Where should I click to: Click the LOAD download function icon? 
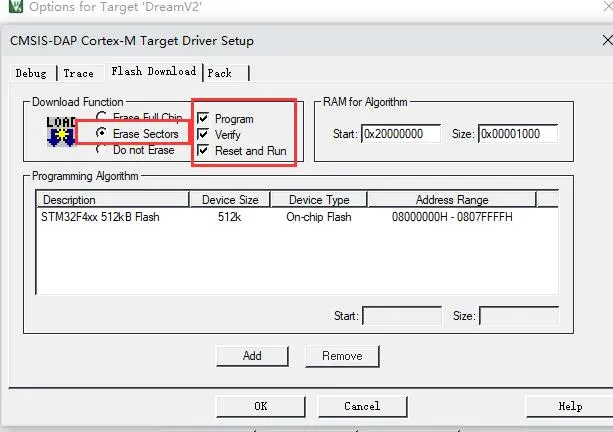[x=61, y=130]
